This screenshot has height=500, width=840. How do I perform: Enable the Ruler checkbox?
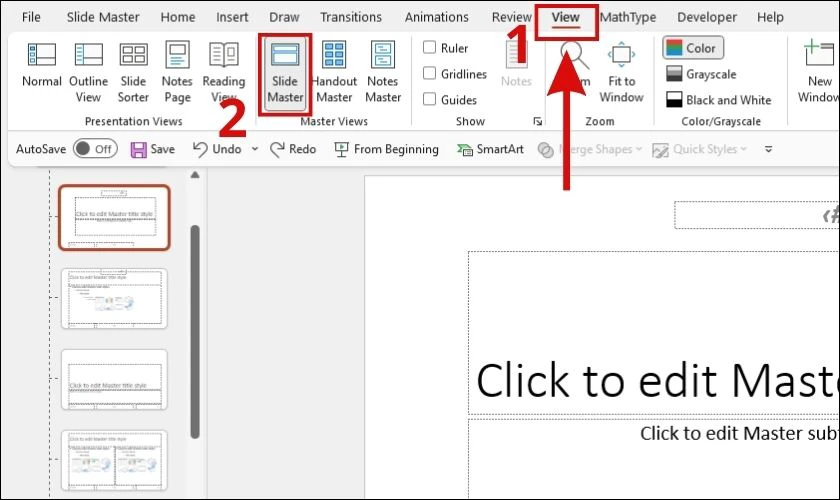click(x=430, y=47)
